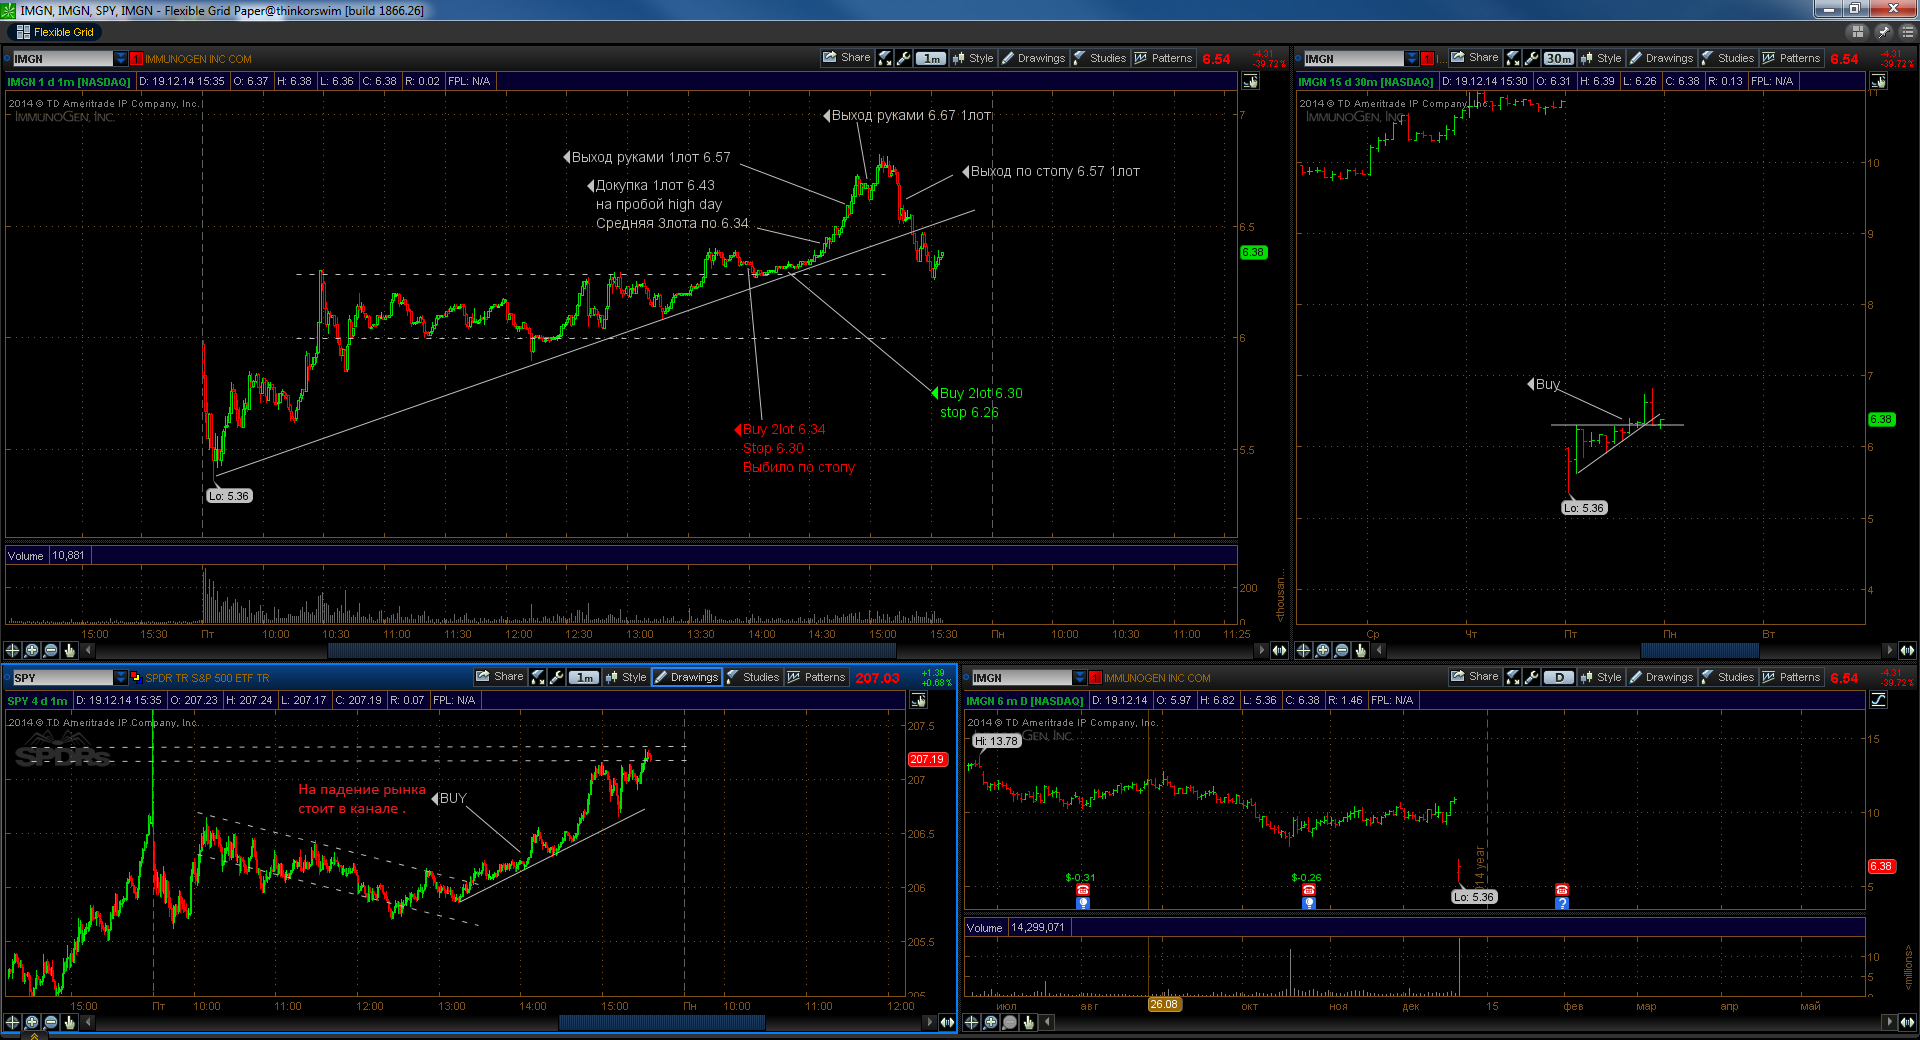Change the 1m timeframe in top-left IMGN chart

tap(931, 58)
